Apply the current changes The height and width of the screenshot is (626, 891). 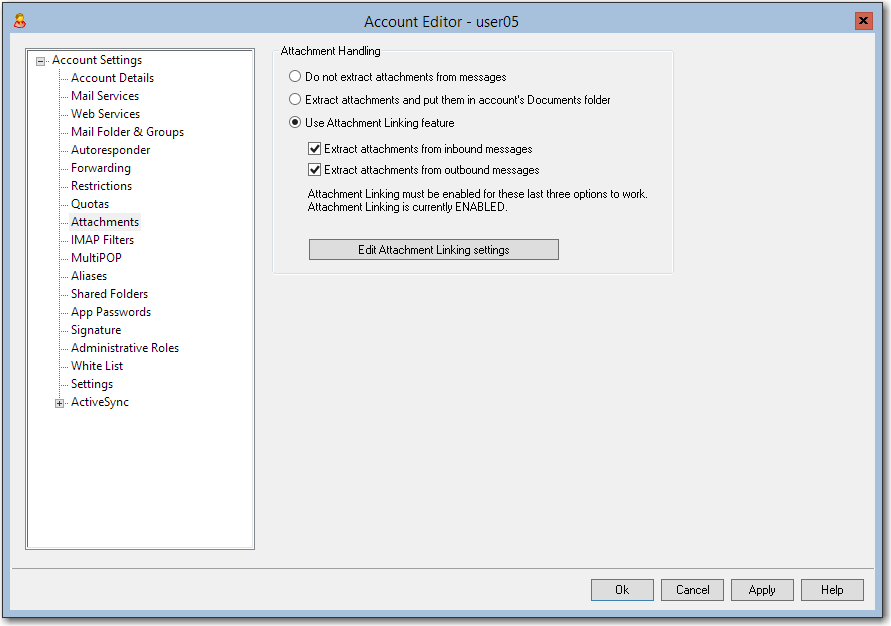pos(762,589)
